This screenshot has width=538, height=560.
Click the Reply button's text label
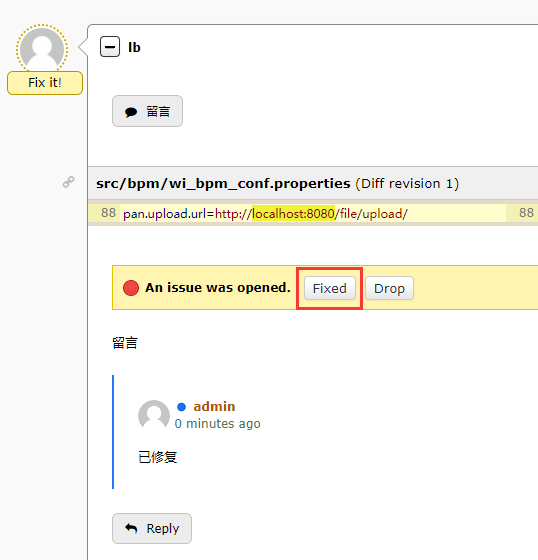click(163, 529)
